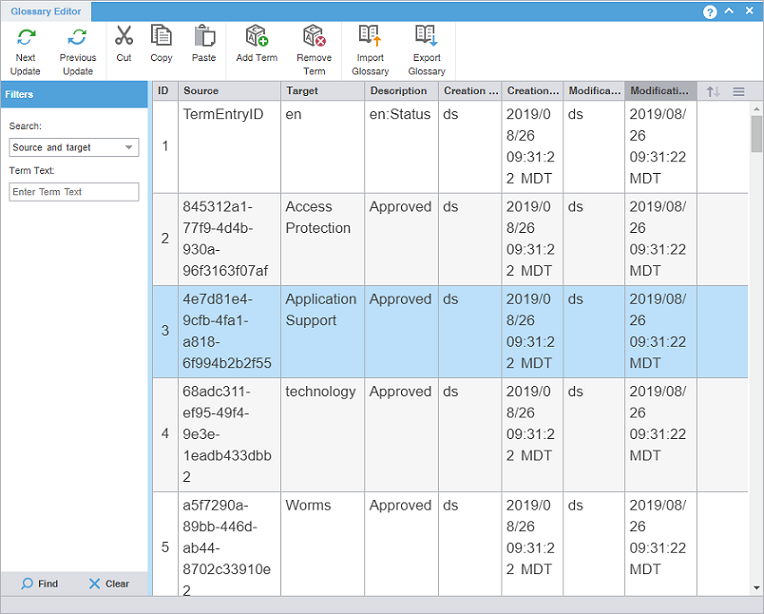
Task: Click the Next Update icon
Action: [26, 38]
